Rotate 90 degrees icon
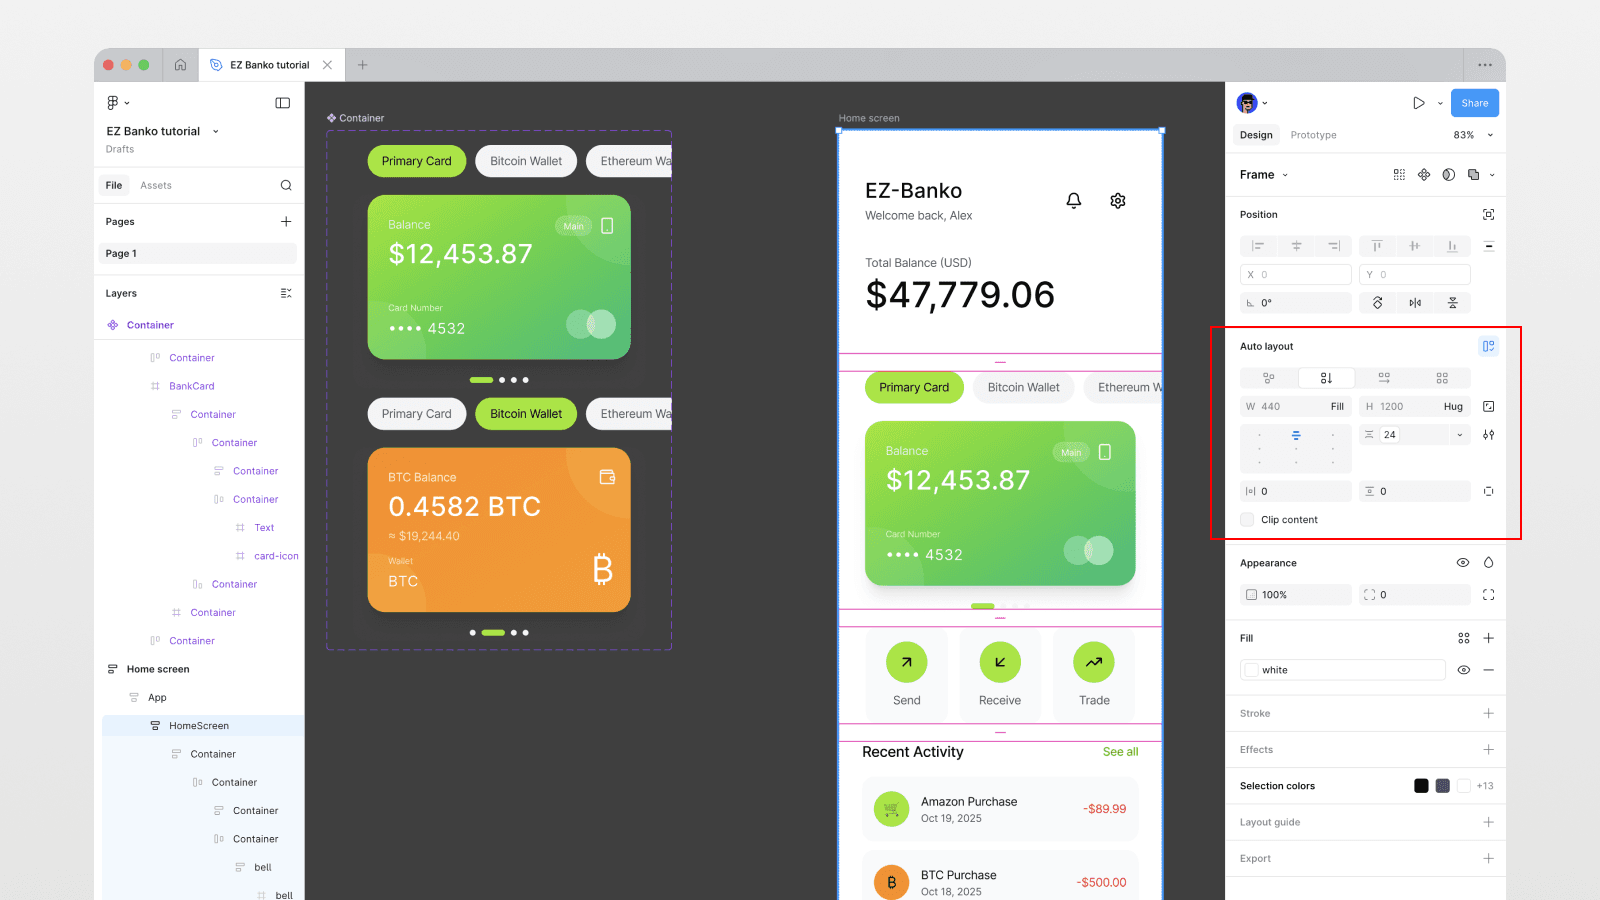This screenshot has height=900, width=1600. 1378,303
